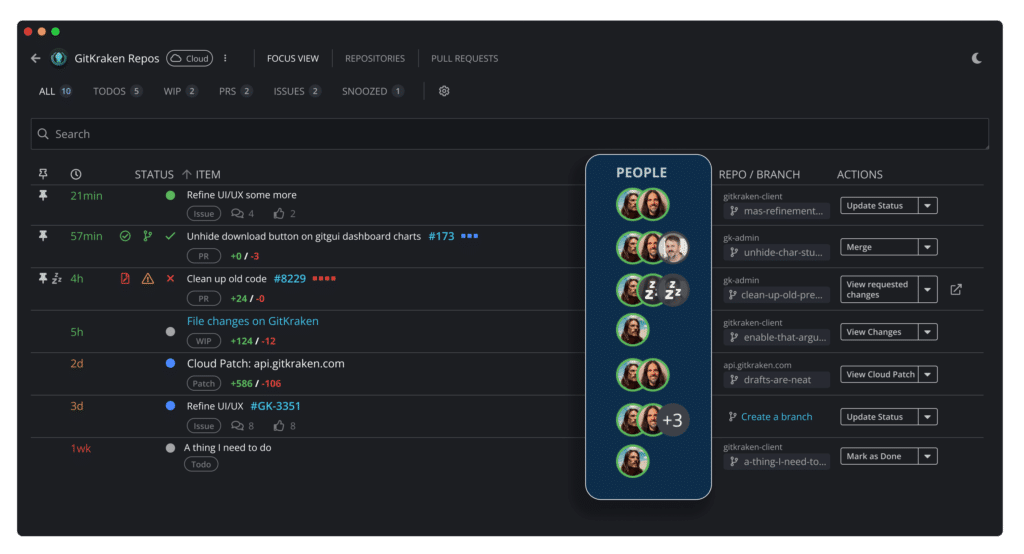This screenshot has height=554, width=1024.
Task: Expand dropdown next to View Cloud Patch
Action: [927, 374]
